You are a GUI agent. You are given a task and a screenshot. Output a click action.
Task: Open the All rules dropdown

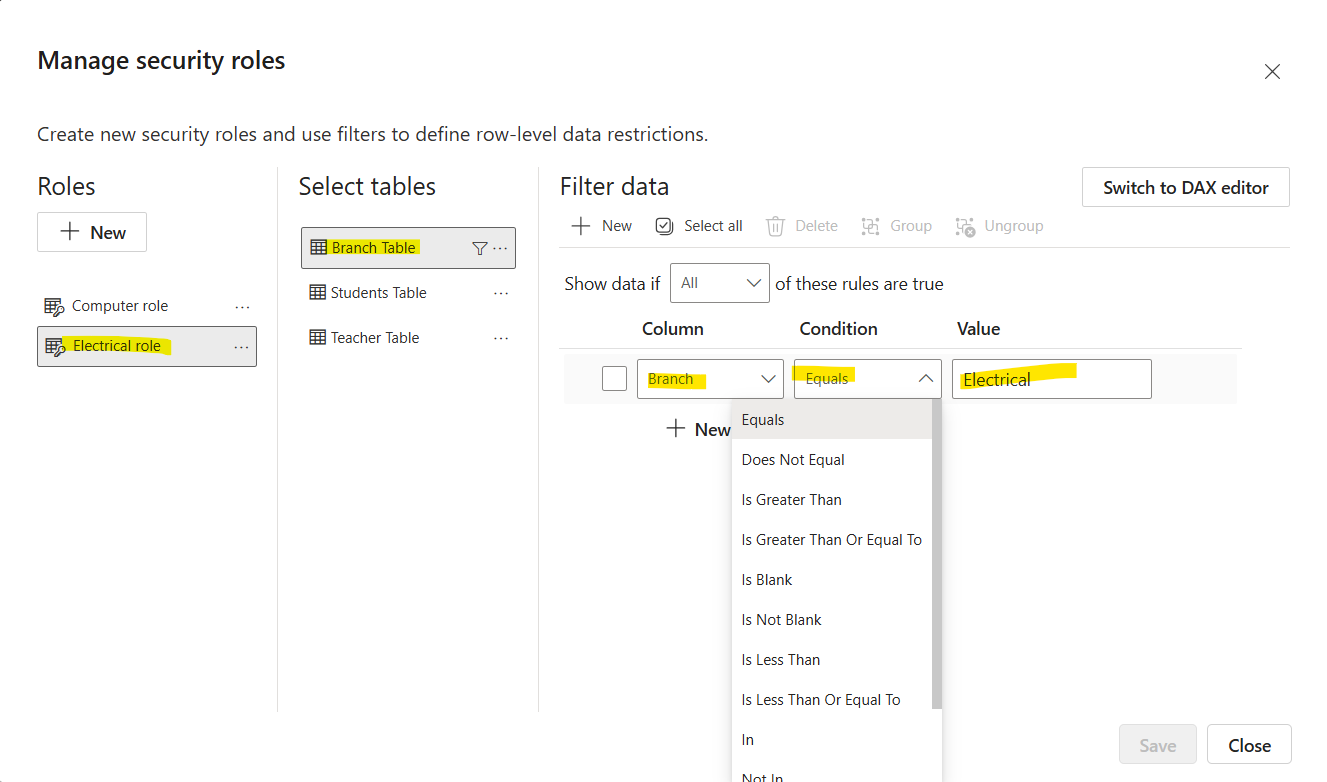[719, 283]
